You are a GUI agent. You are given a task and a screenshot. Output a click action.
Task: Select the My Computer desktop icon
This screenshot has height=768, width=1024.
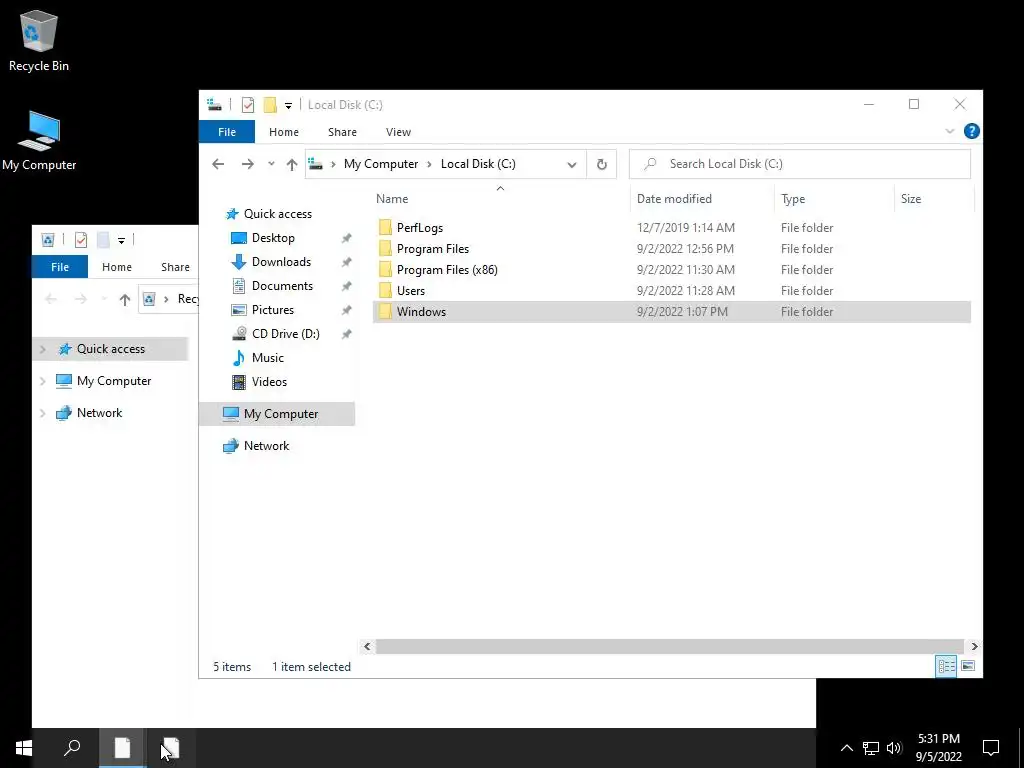pos(39,141)
